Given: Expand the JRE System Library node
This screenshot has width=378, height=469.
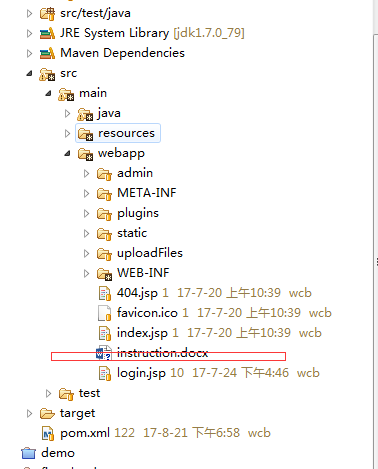Looking at the screenshot, I should point(29,33).
